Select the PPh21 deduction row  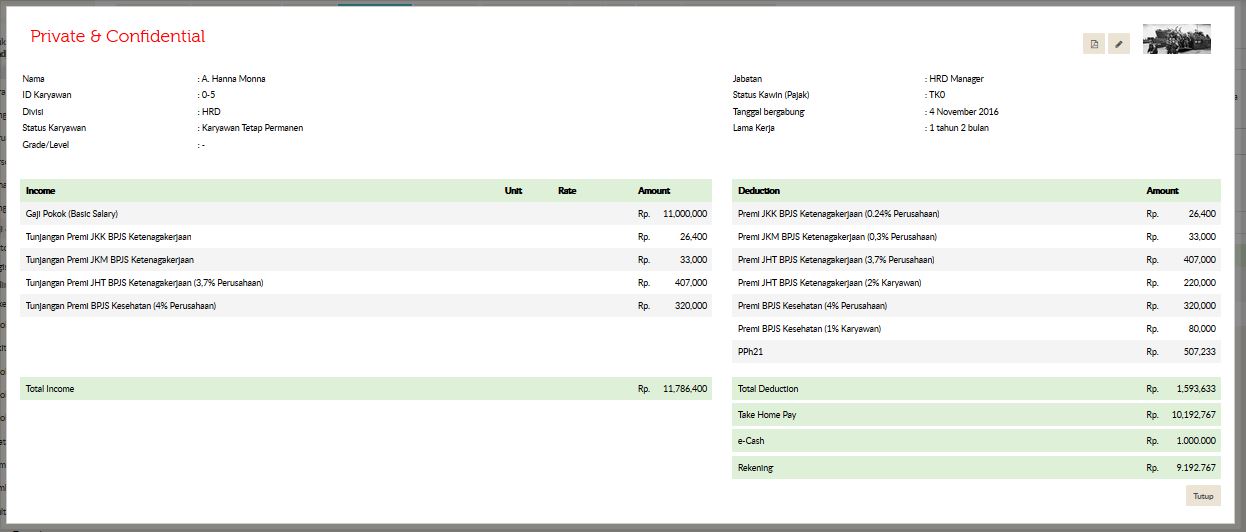click(x=976, y=352)
